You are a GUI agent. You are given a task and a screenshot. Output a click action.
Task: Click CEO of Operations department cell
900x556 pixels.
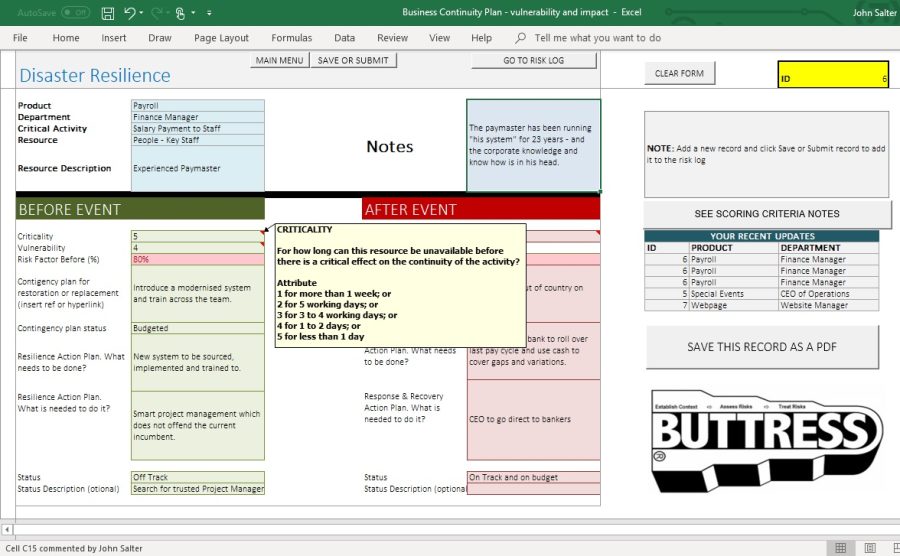click(828, 294)
